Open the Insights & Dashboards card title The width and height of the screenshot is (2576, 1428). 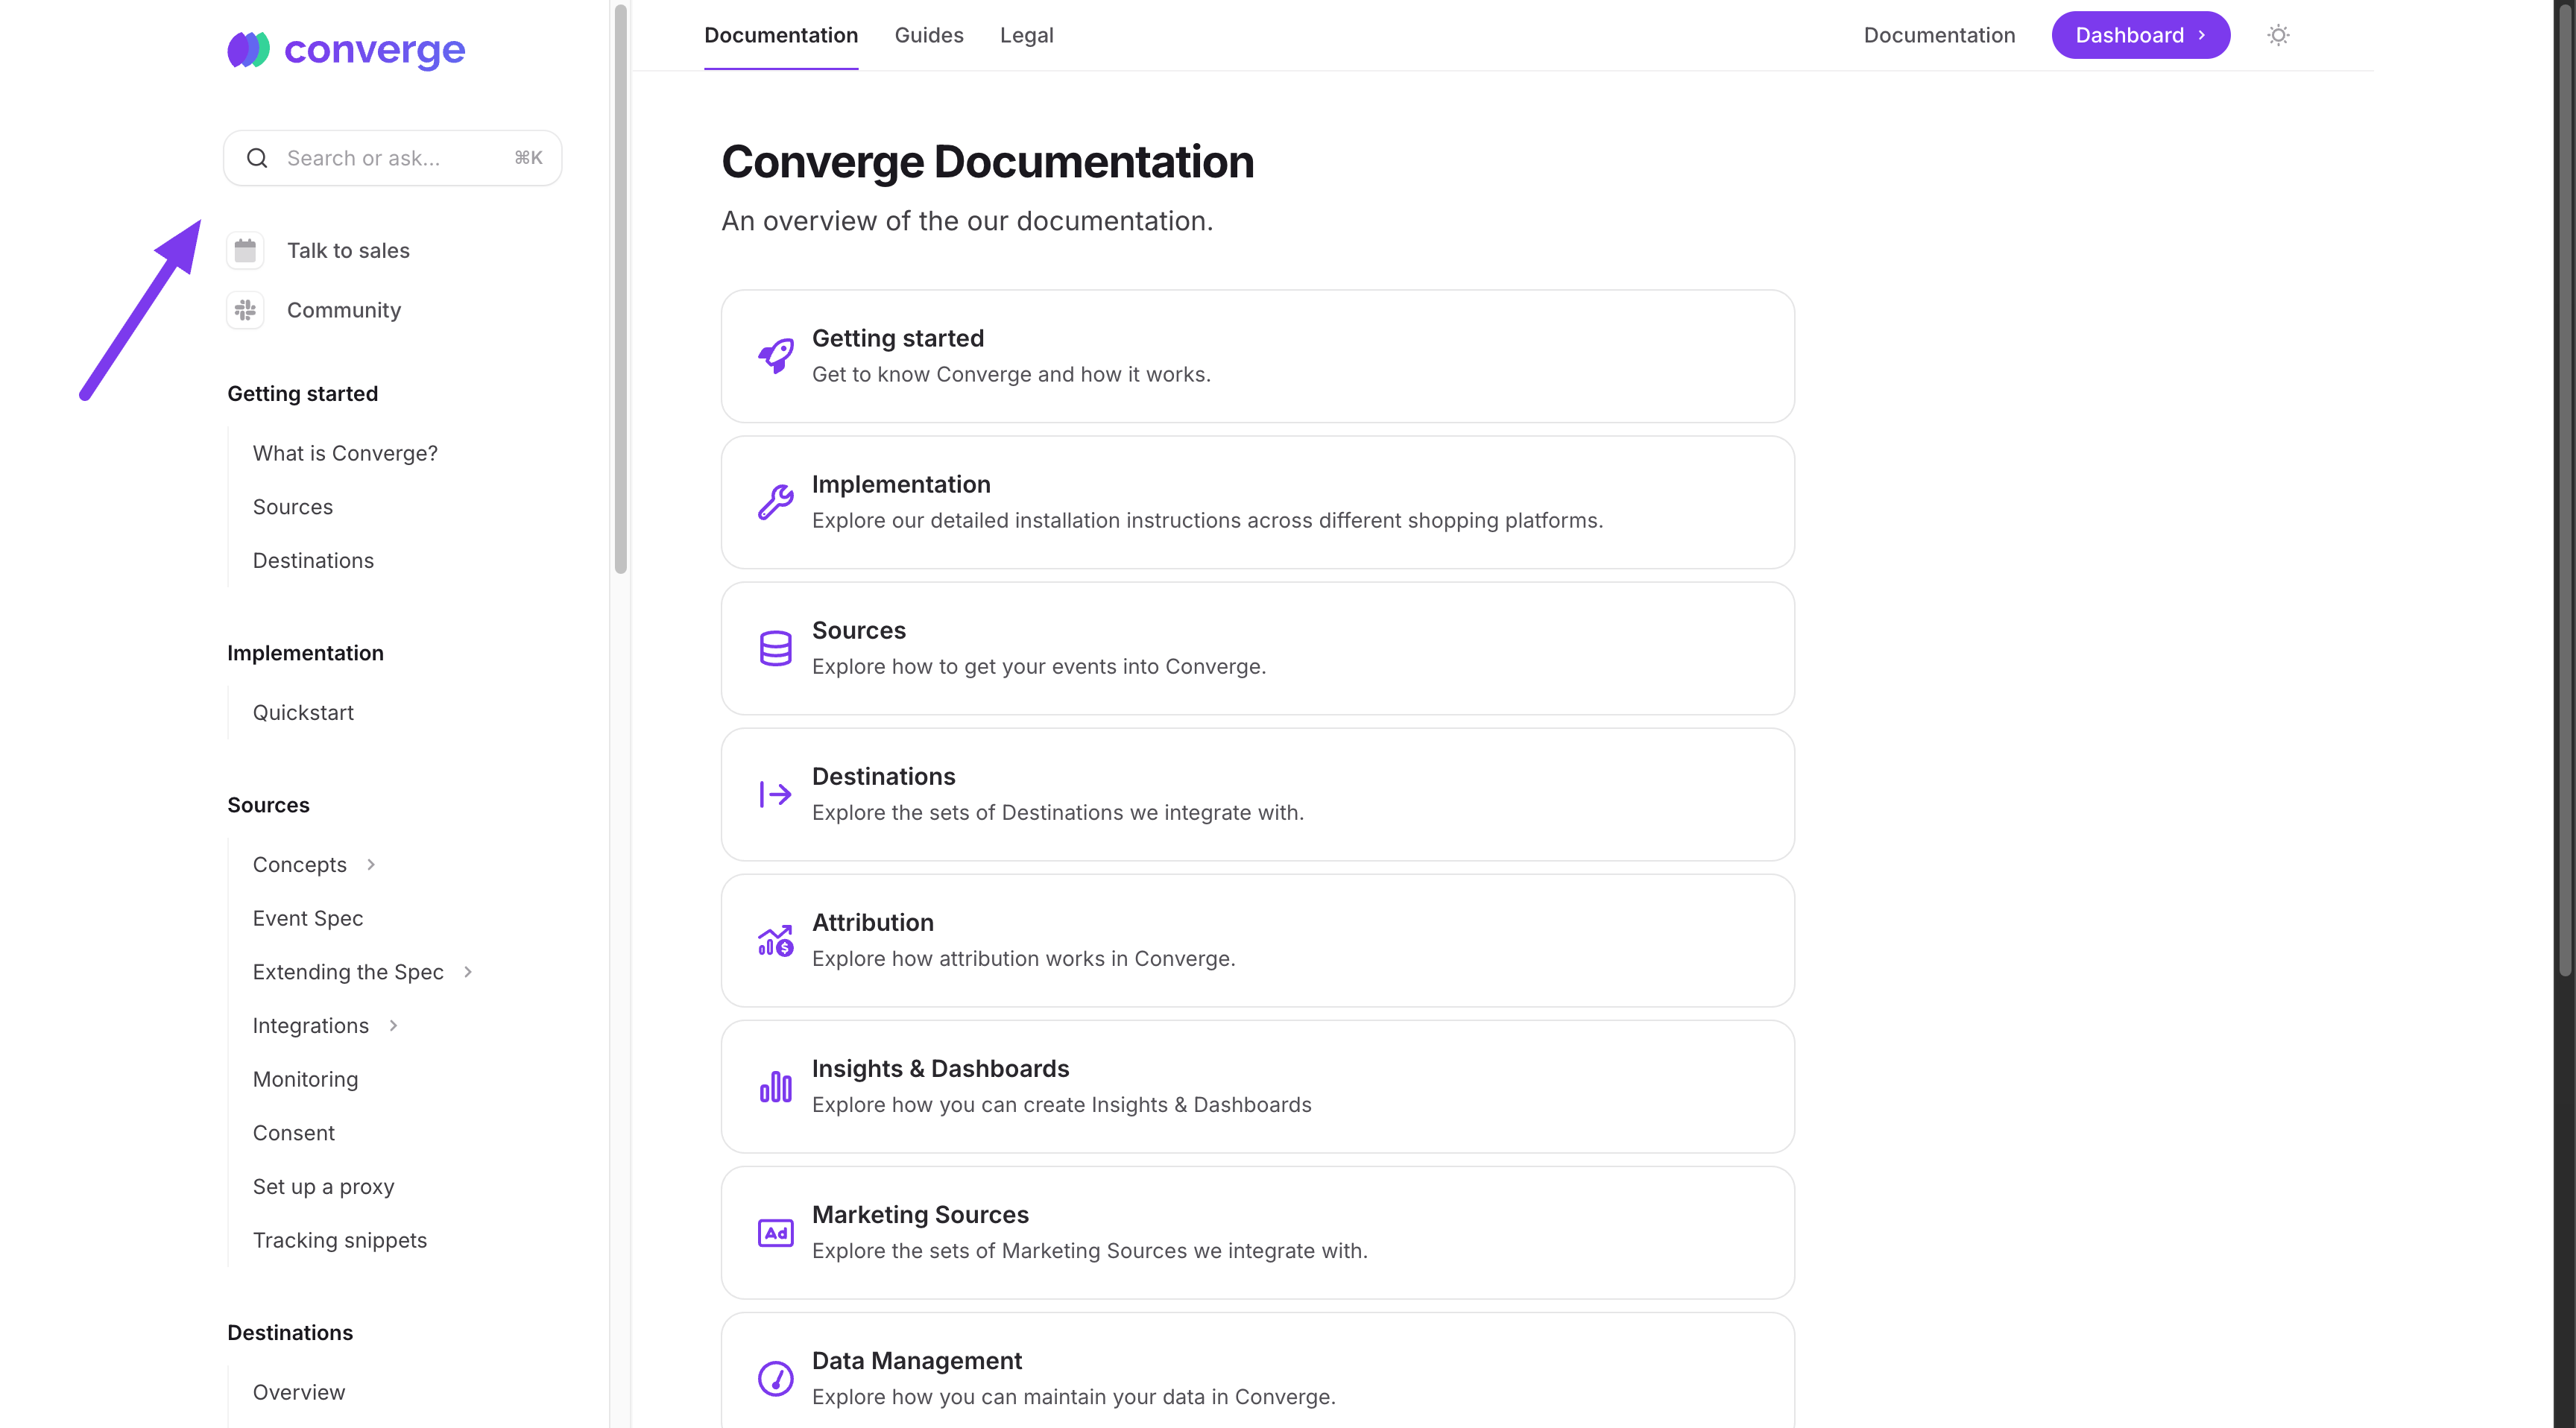[x=941, y=1068]
